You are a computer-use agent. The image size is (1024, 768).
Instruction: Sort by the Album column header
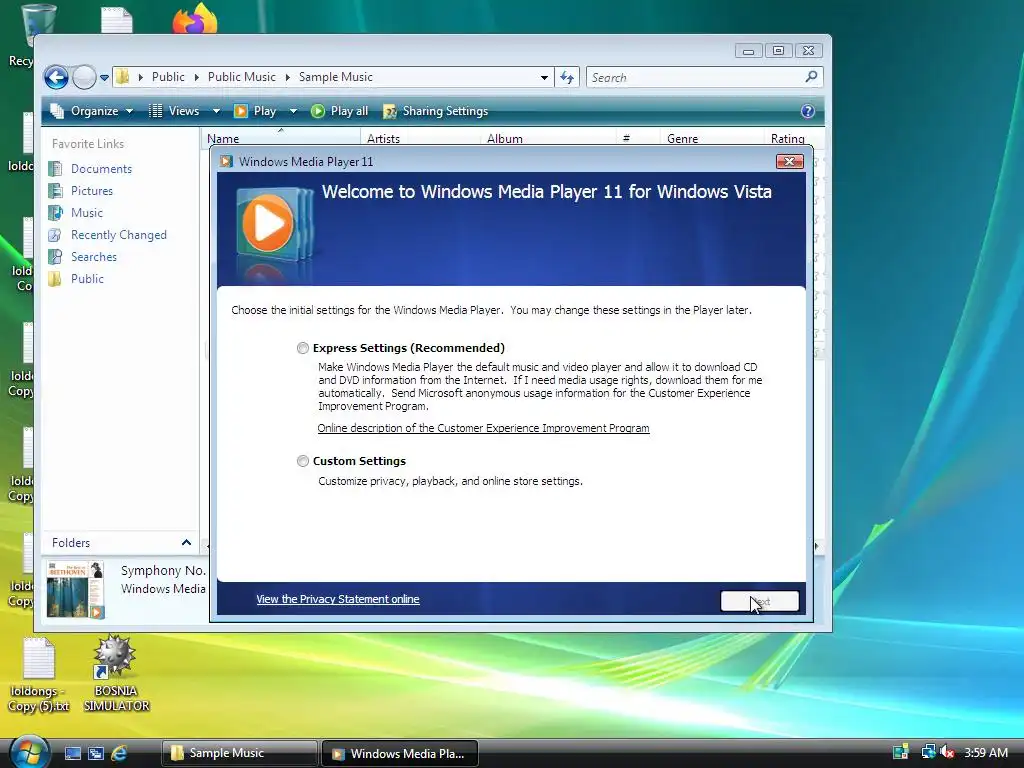549,138
